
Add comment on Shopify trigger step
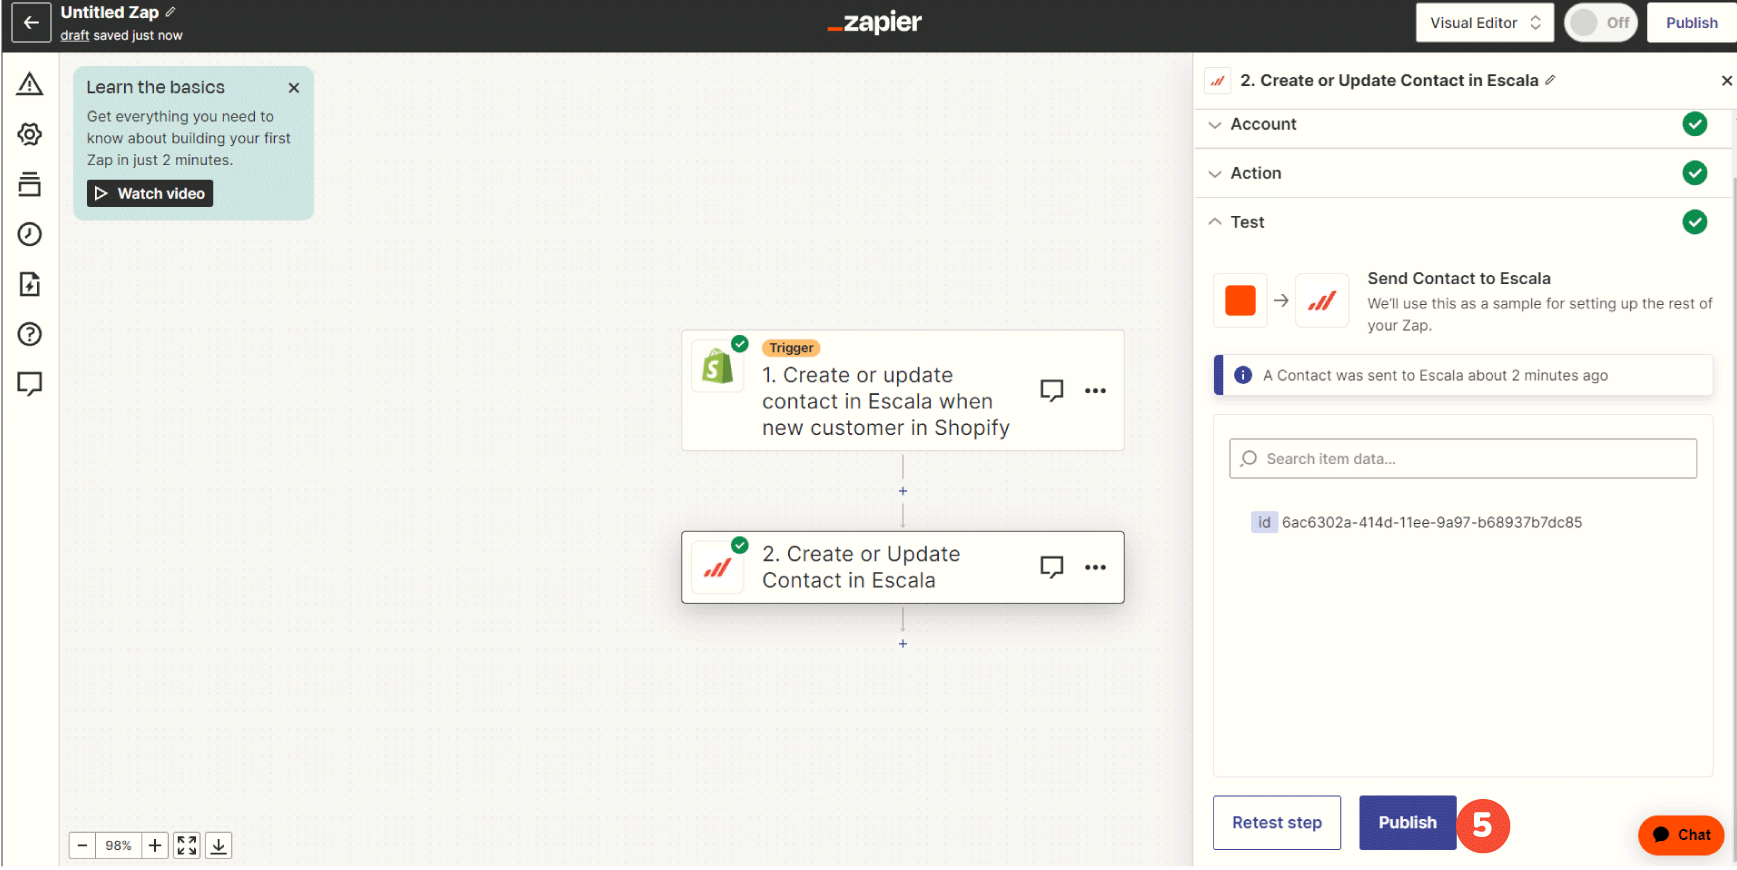[x=1052, y=390]
